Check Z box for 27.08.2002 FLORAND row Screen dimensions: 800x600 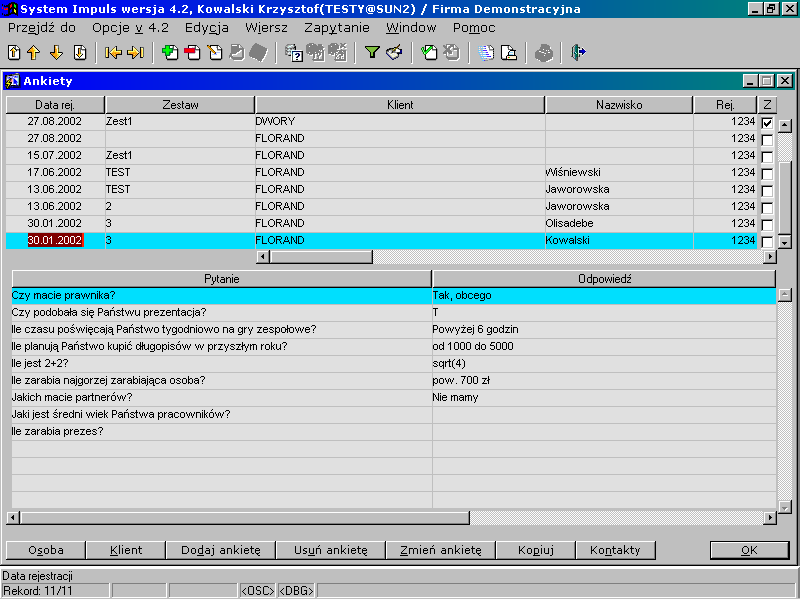point(767,140)
